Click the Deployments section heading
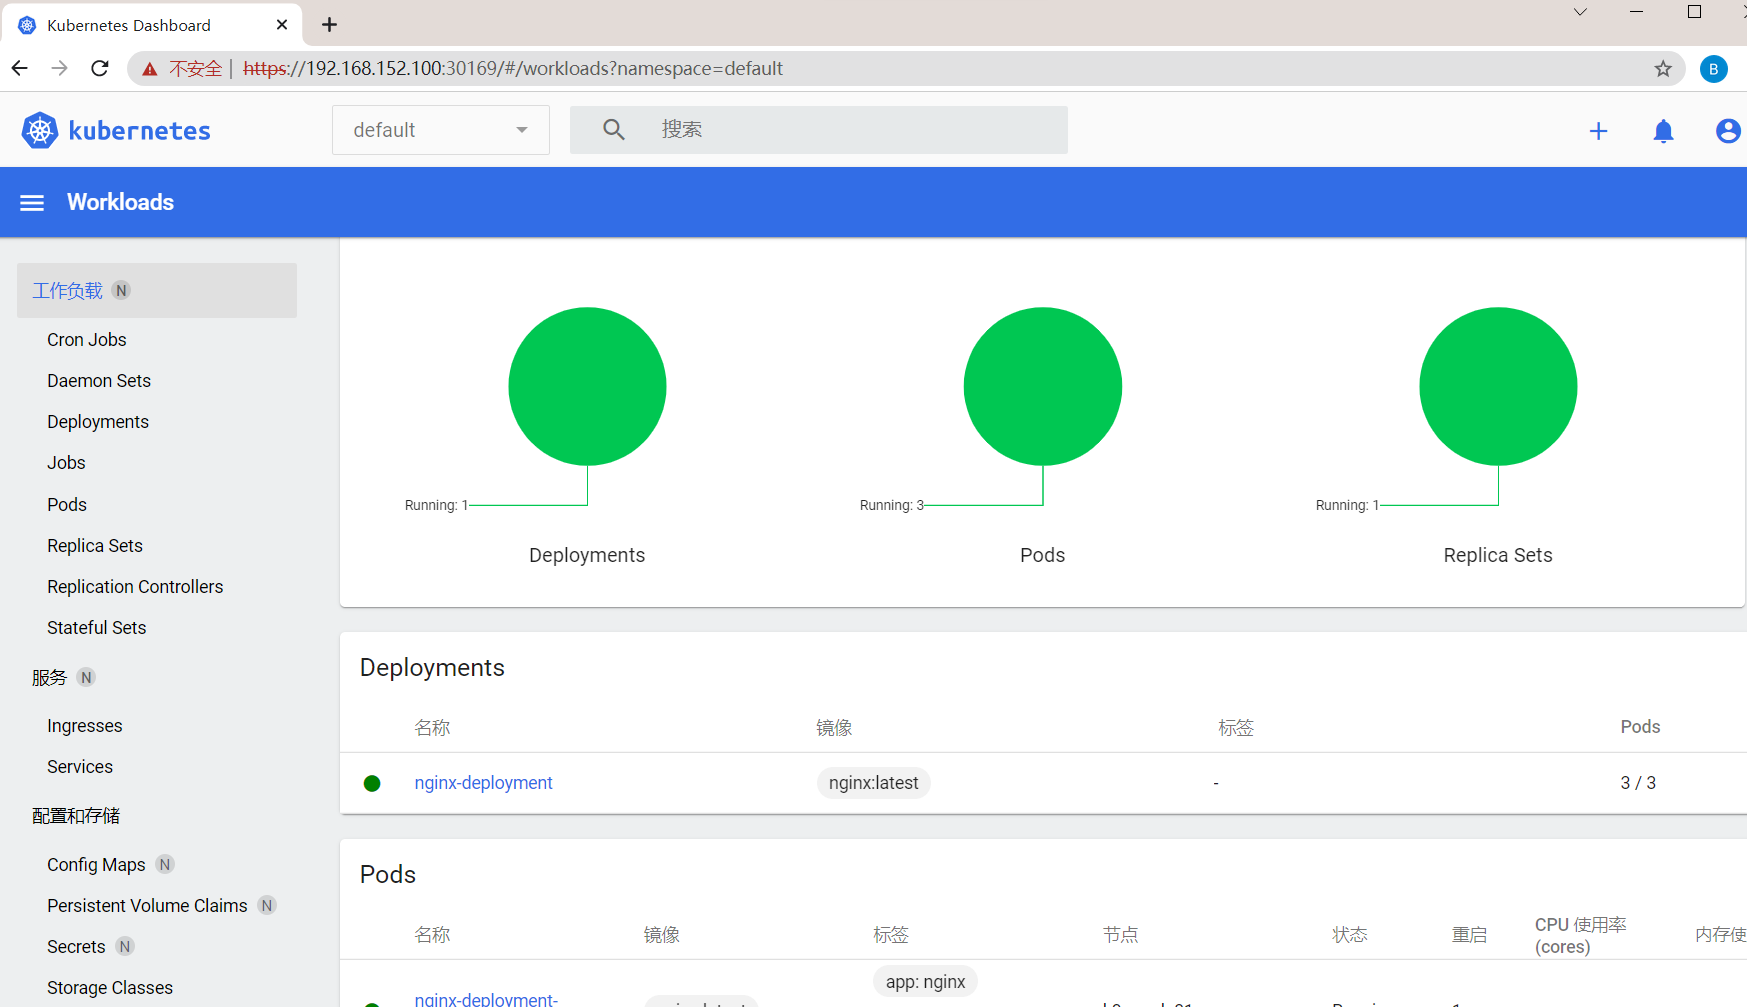 point(432,668)
